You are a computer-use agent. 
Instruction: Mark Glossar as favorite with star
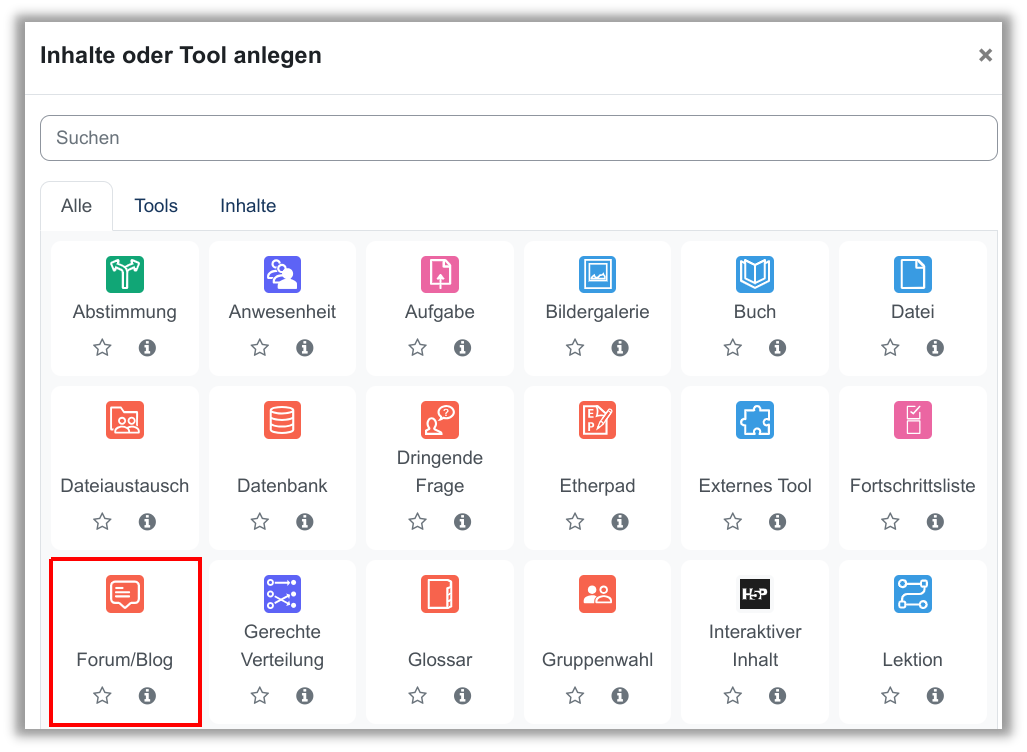[418, 696]
